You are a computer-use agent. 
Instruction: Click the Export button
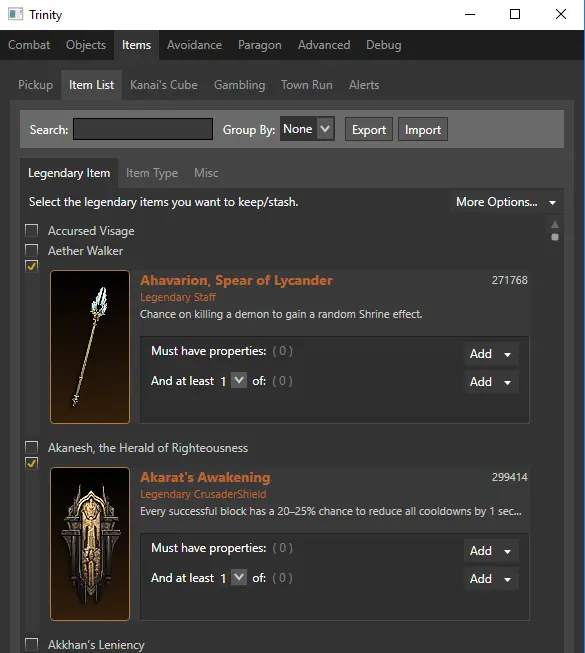tap(369, 130)
